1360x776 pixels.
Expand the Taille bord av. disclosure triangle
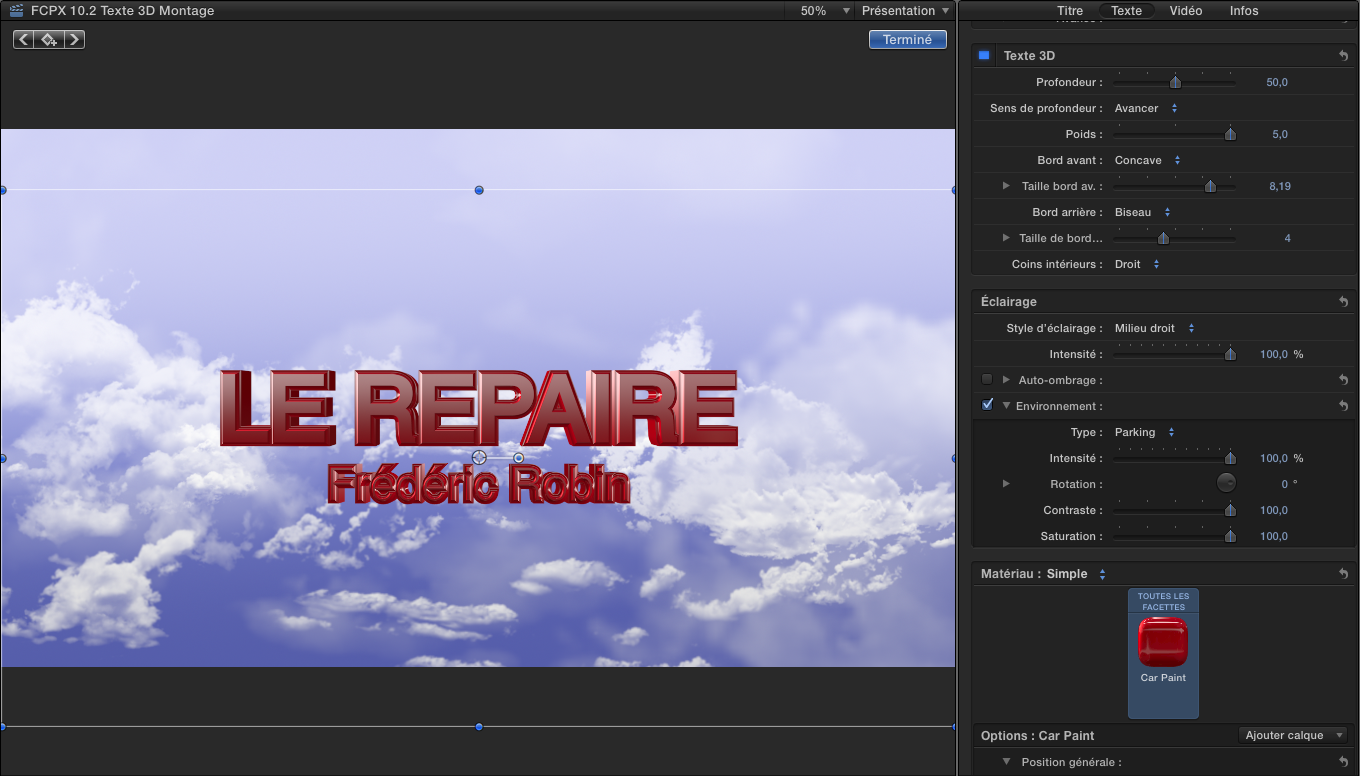[x=1007, y=186]
